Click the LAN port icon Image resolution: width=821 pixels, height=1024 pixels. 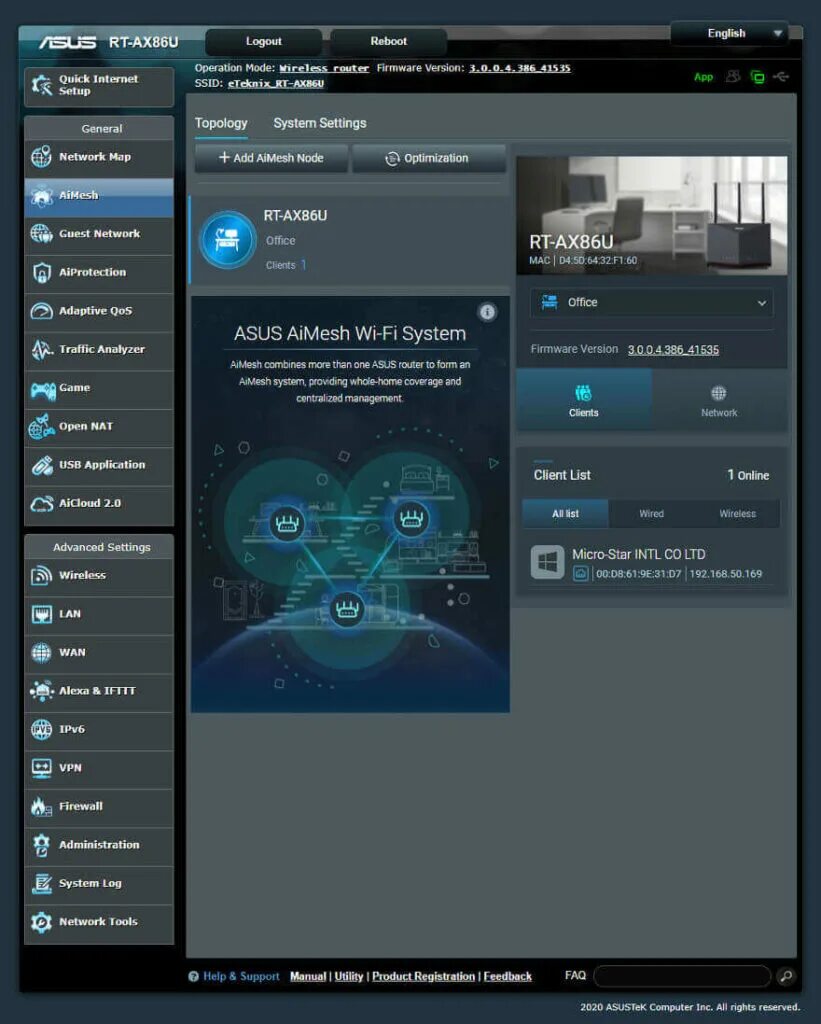click(41, 614)
